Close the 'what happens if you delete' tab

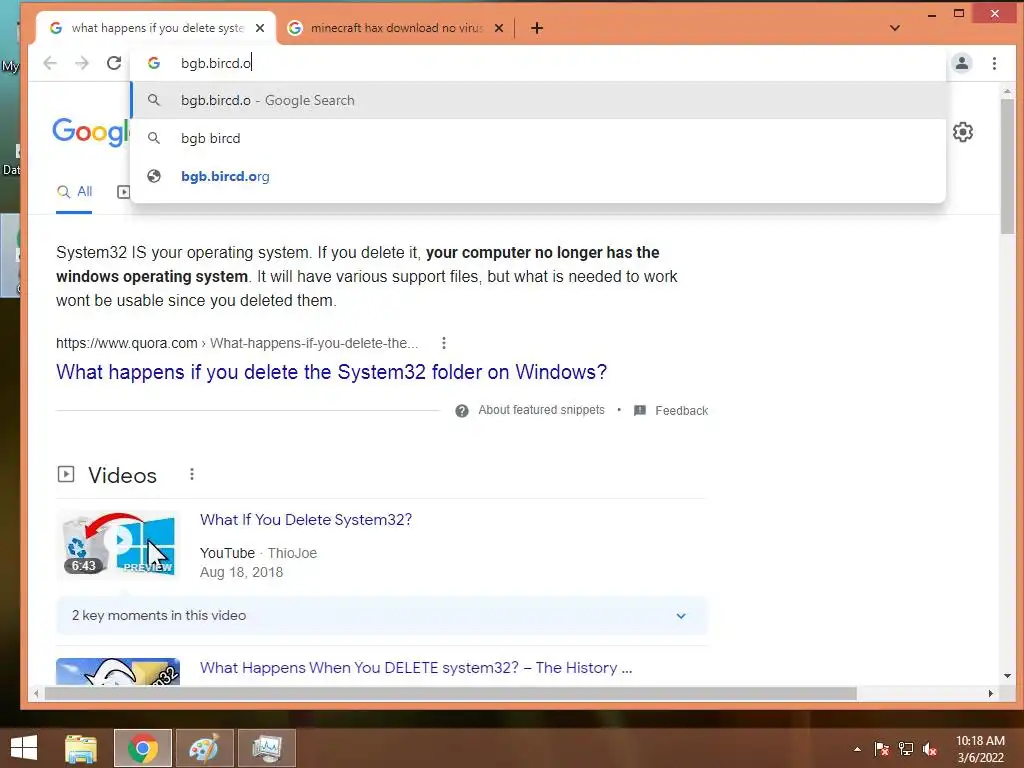(x=260, y=28)
